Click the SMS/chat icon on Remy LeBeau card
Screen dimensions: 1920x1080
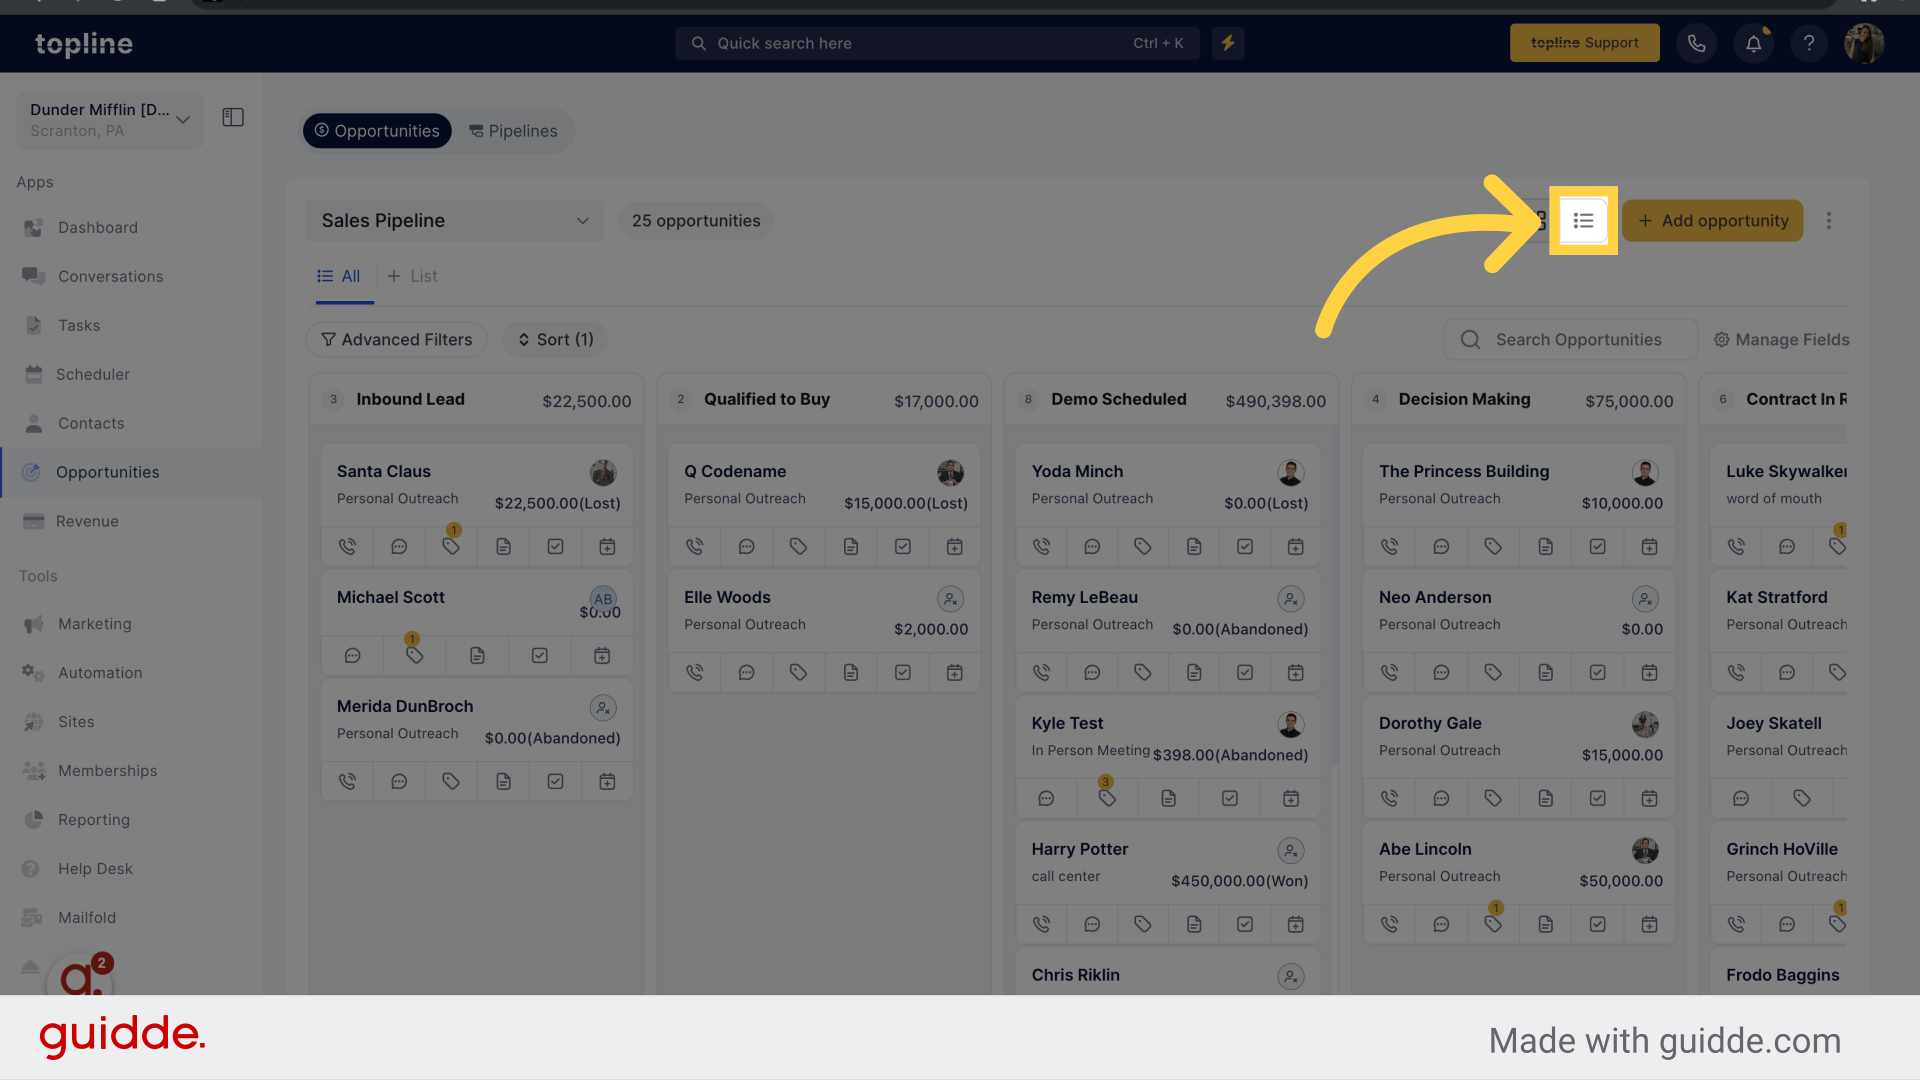tap(1092, 673)
